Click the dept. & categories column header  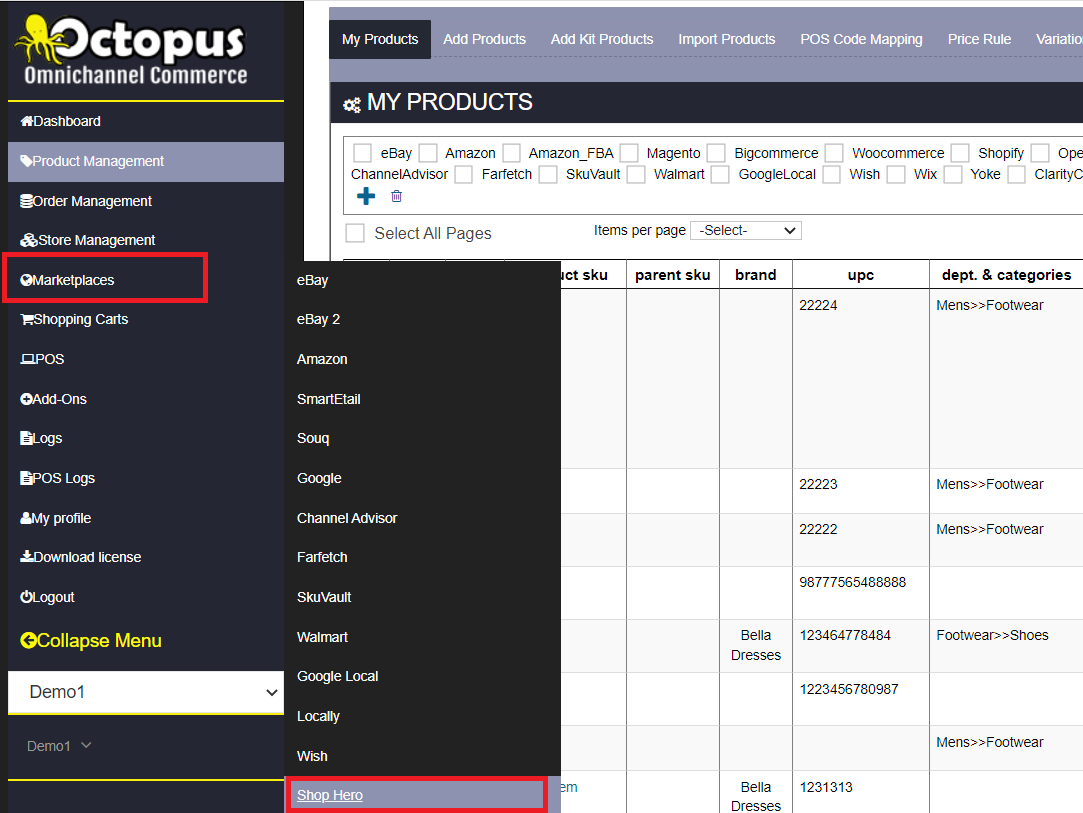(x=1006, y=275)
